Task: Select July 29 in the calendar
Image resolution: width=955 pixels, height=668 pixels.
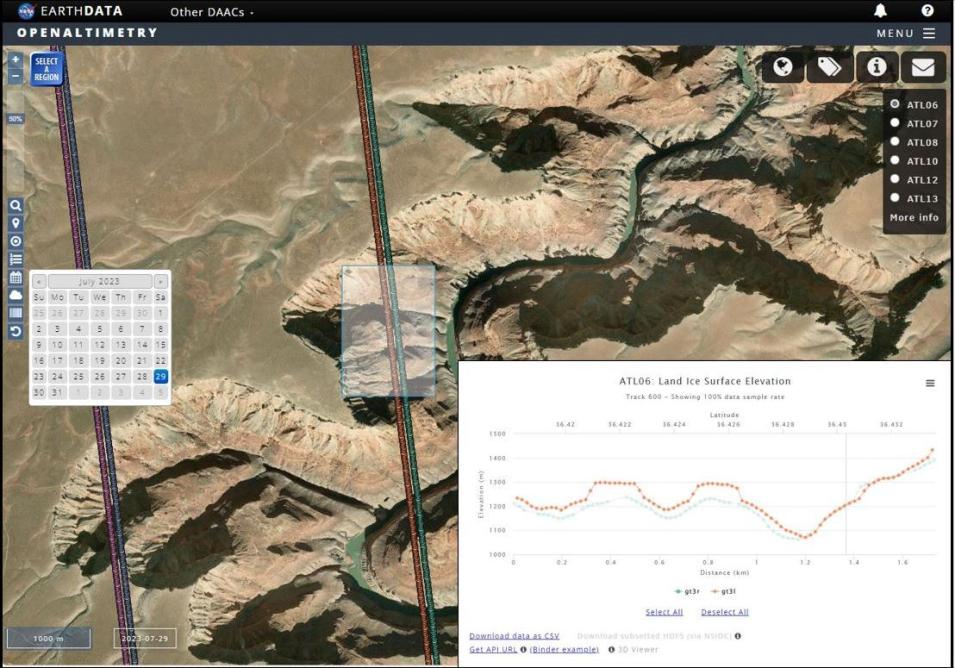Action: [x=161, y=376]
